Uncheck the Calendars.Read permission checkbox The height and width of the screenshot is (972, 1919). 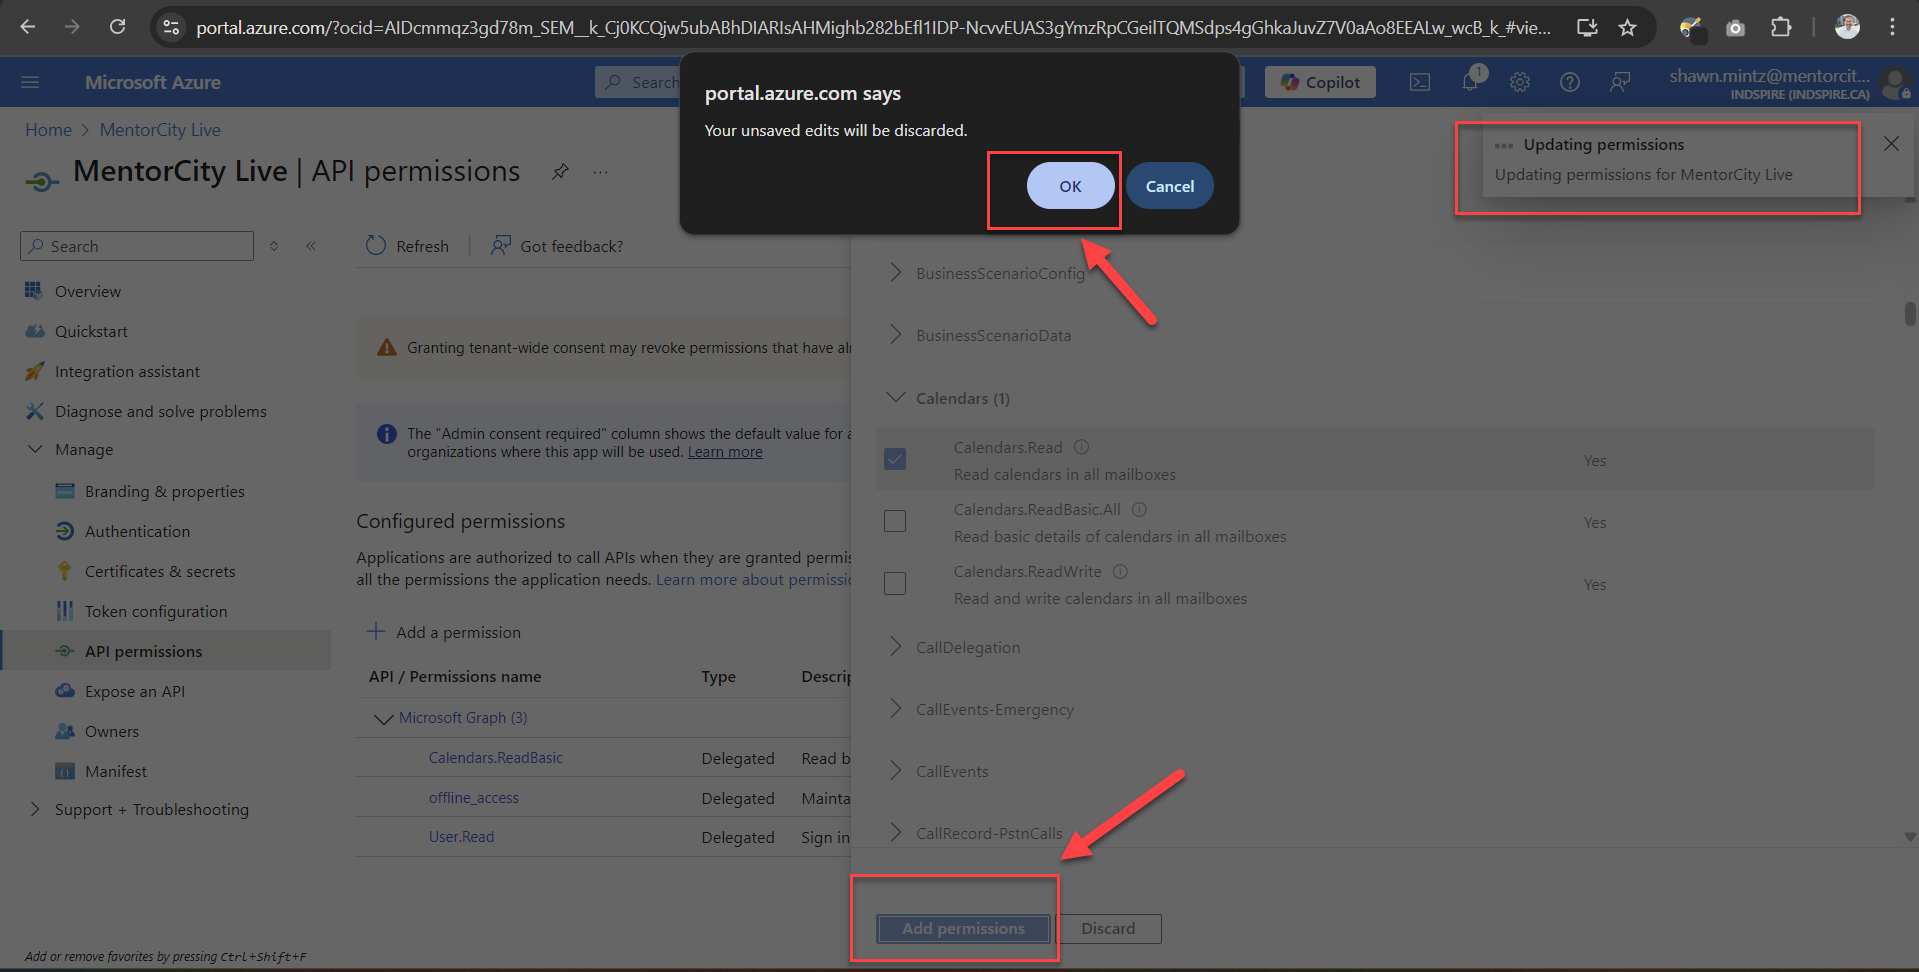[895, 459]
